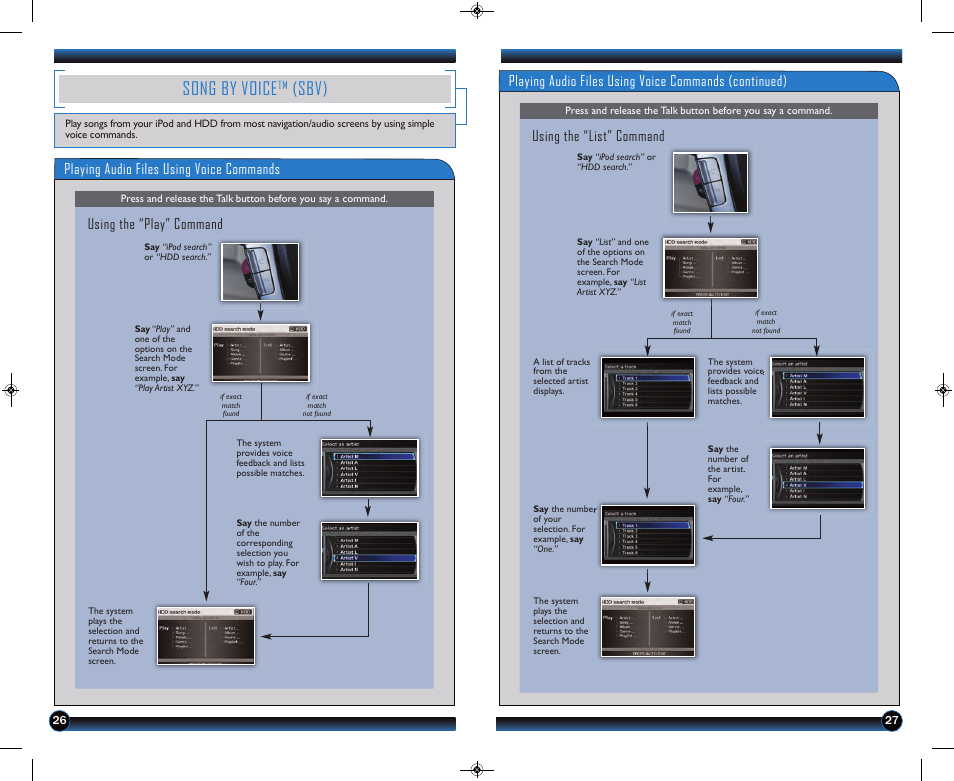This screenshot has height=781, width=954.
Task: Click the "if exact match found" label on page 26
Action: coord(231,405)
